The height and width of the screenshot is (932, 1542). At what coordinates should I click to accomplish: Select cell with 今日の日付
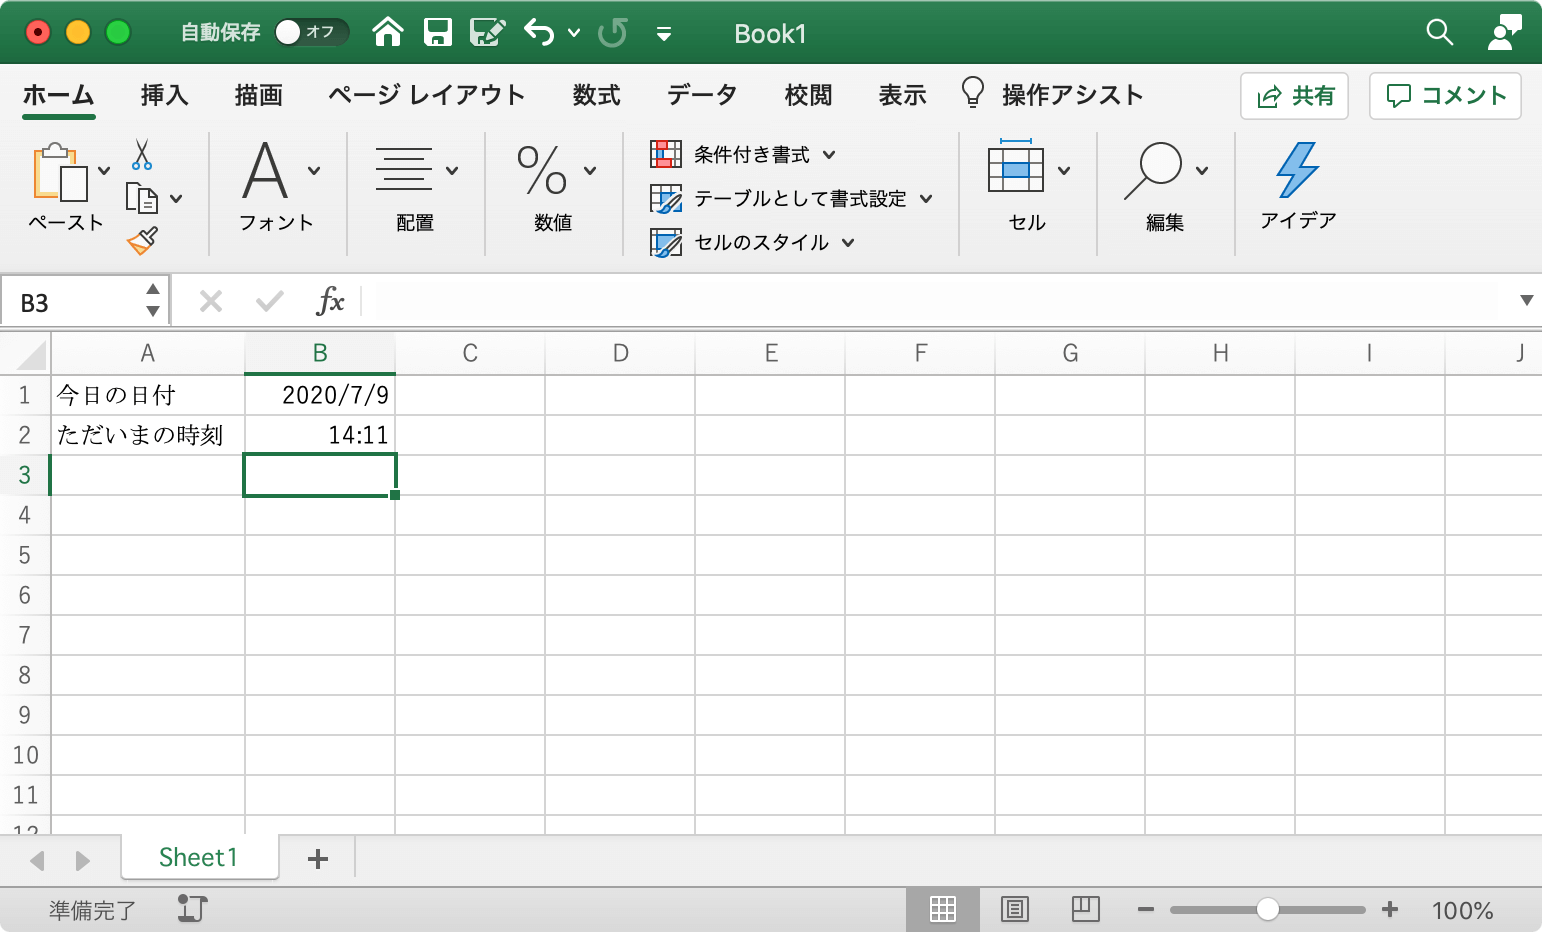(148, 395)
